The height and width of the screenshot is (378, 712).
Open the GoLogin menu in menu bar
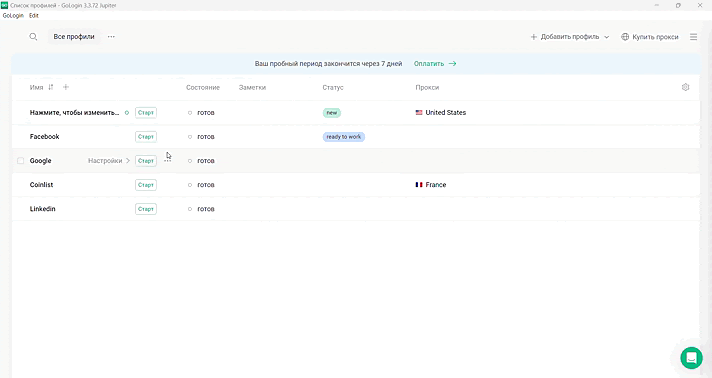tap(13, 15)
